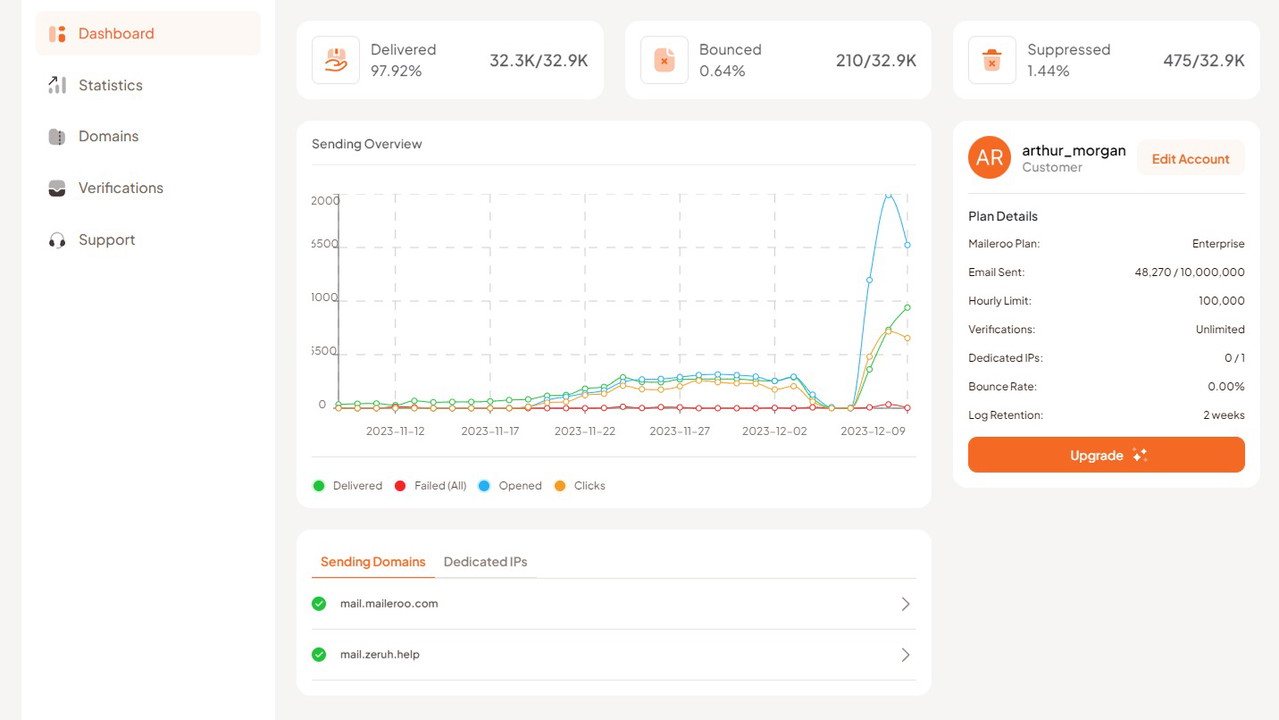
Task: Click the orange Clicks legend swatch
Action: pos(560,486)
